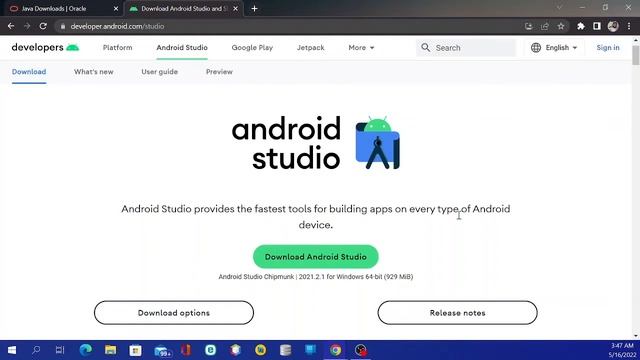Open the Mail app with 99+ badge
The width and height of the screenshot is (640, 360).
[162, 350]
